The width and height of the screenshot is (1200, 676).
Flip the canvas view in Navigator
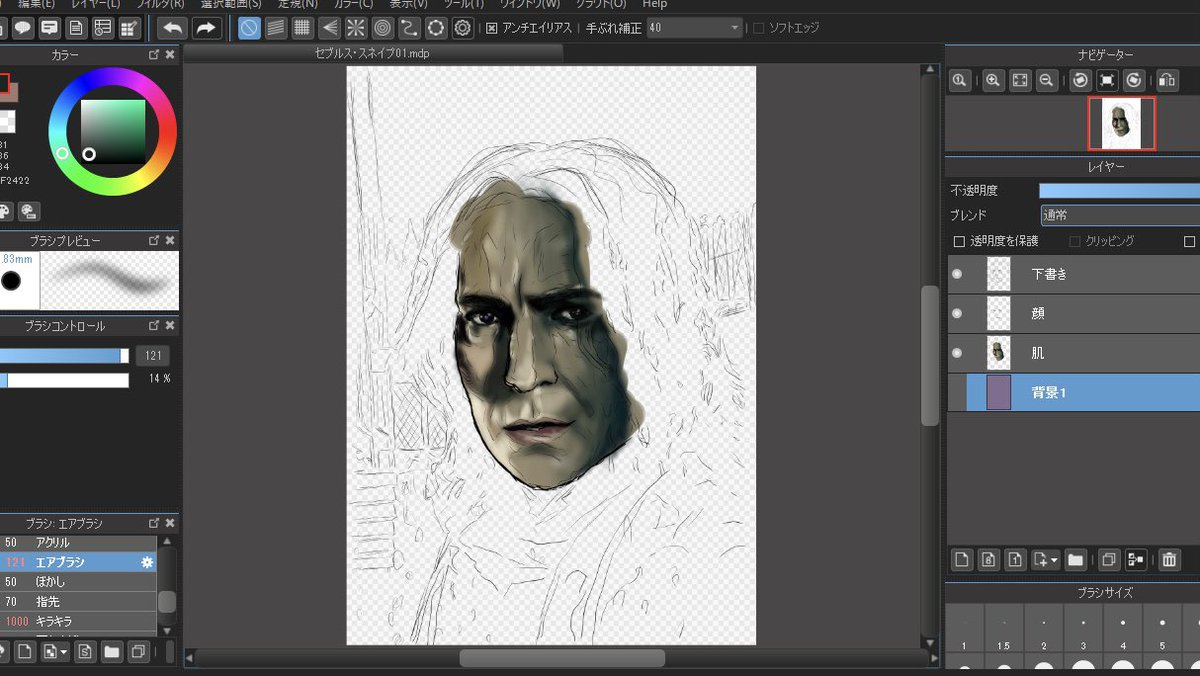tap(1167, 81)
